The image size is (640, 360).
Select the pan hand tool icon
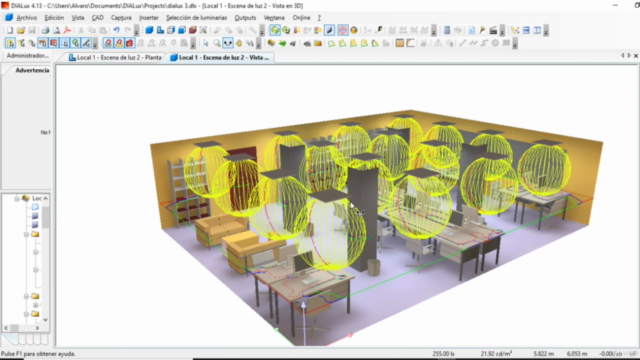pos(239,43)
